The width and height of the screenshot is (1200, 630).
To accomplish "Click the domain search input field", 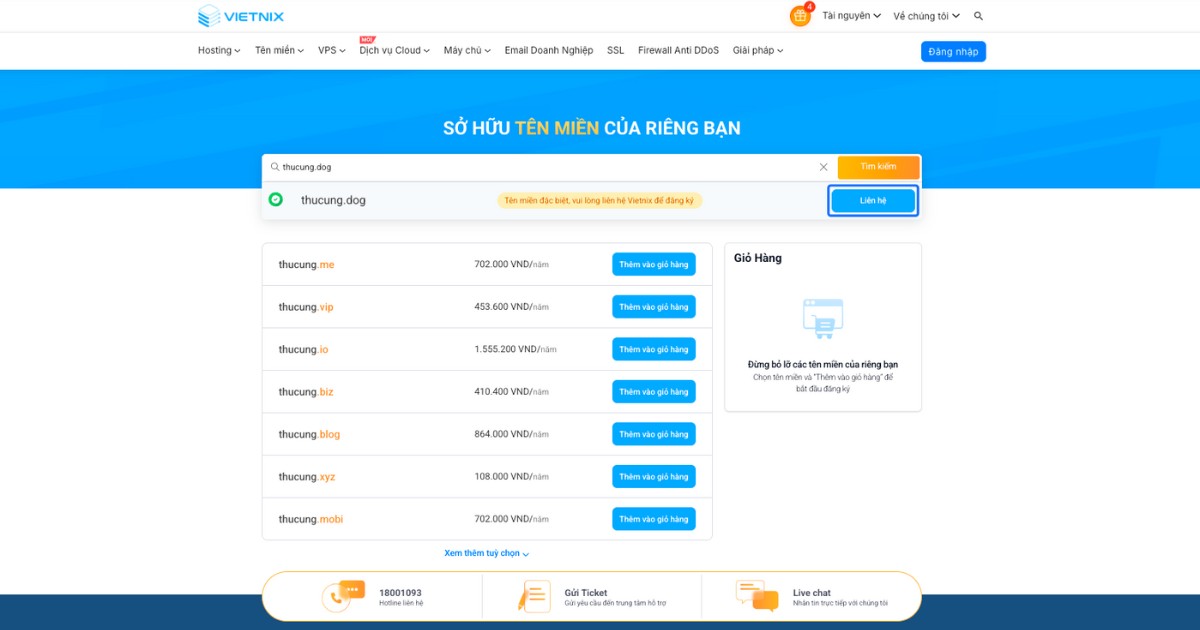I will coord(500,166).
